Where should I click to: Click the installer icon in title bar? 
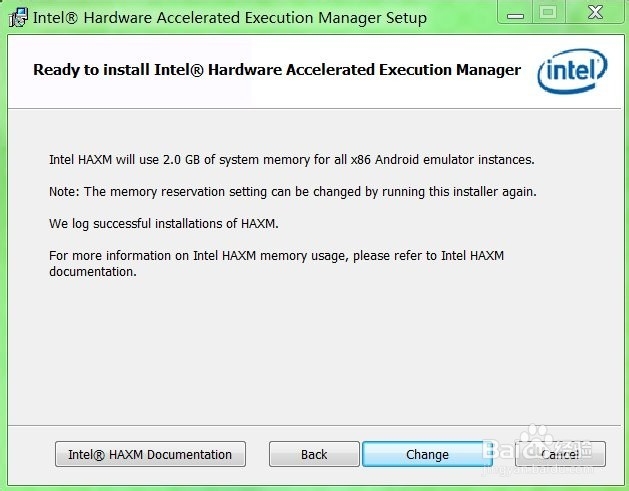[x=18, y=18]
